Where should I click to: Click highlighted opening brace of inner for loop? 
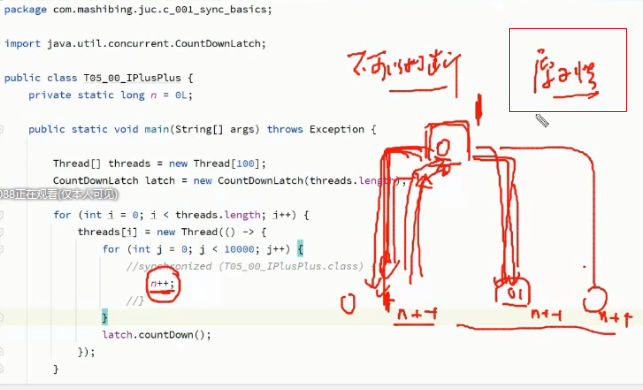(x=300, y=249)
